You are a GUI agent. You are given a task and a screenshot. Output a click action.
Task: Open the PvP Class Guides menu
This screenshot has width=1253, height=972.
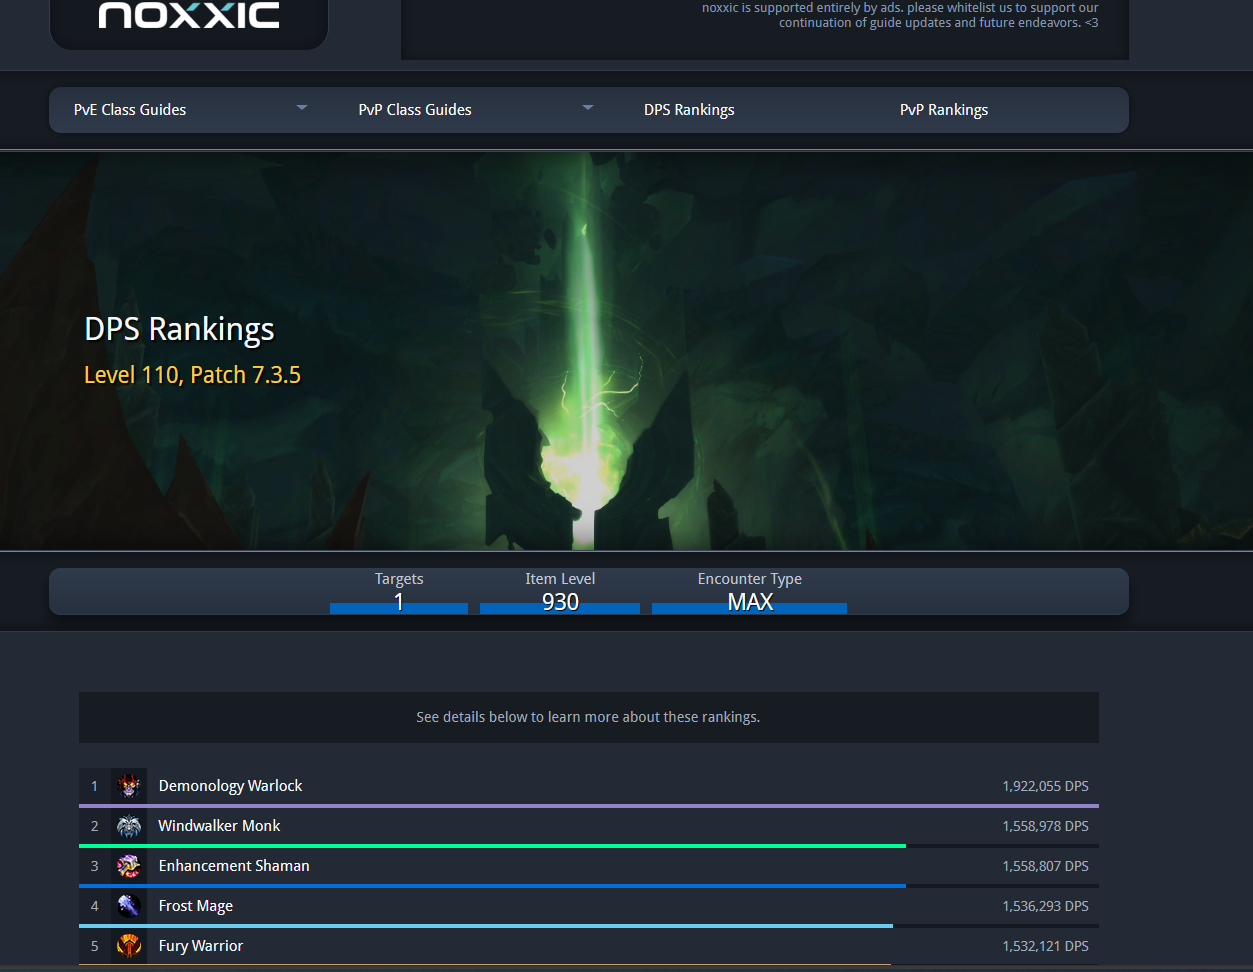[x=415, y=110]
